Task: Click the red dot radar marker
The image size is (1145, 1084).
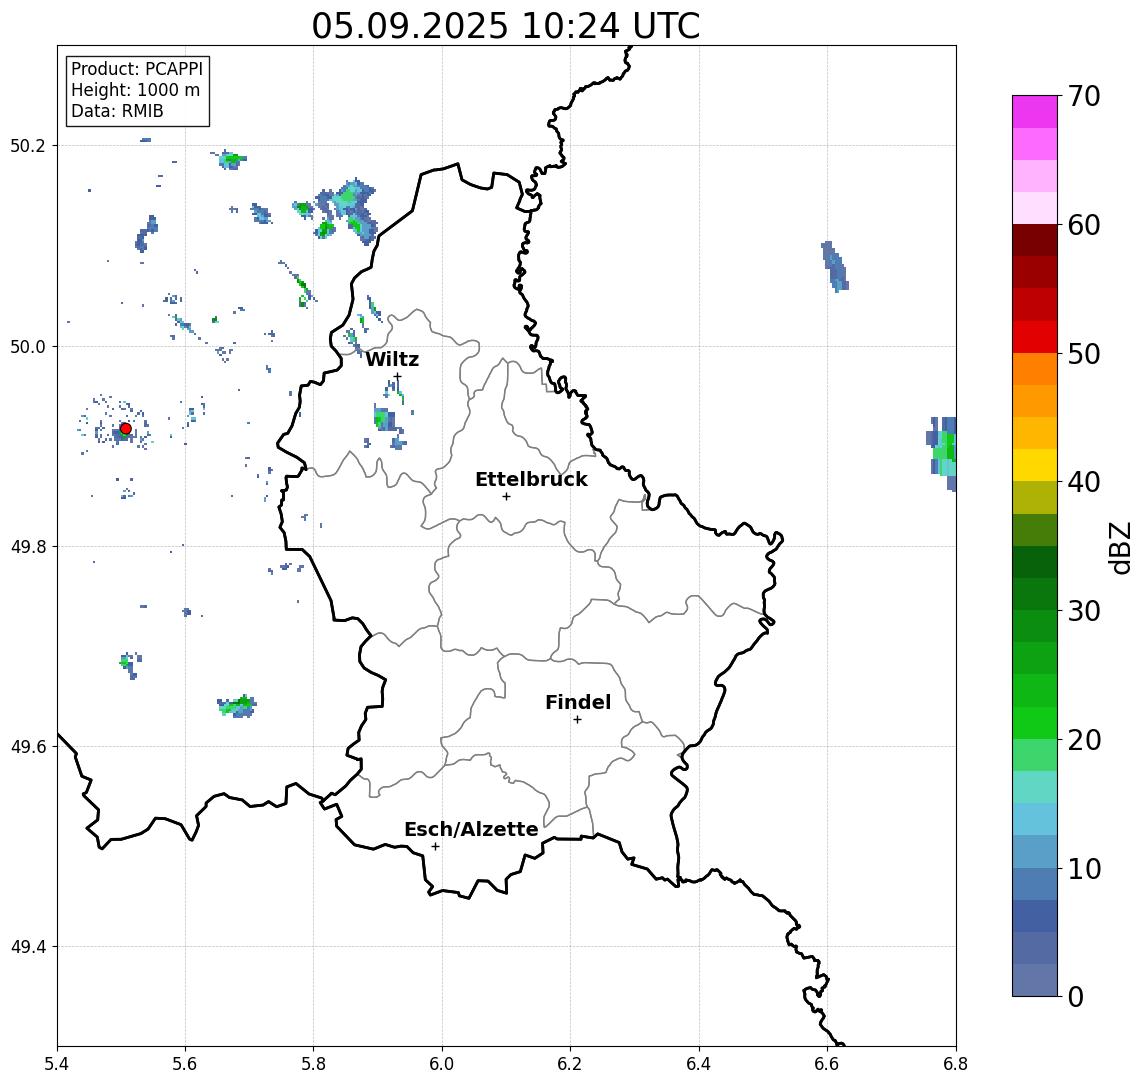Action: coord(126,429)
